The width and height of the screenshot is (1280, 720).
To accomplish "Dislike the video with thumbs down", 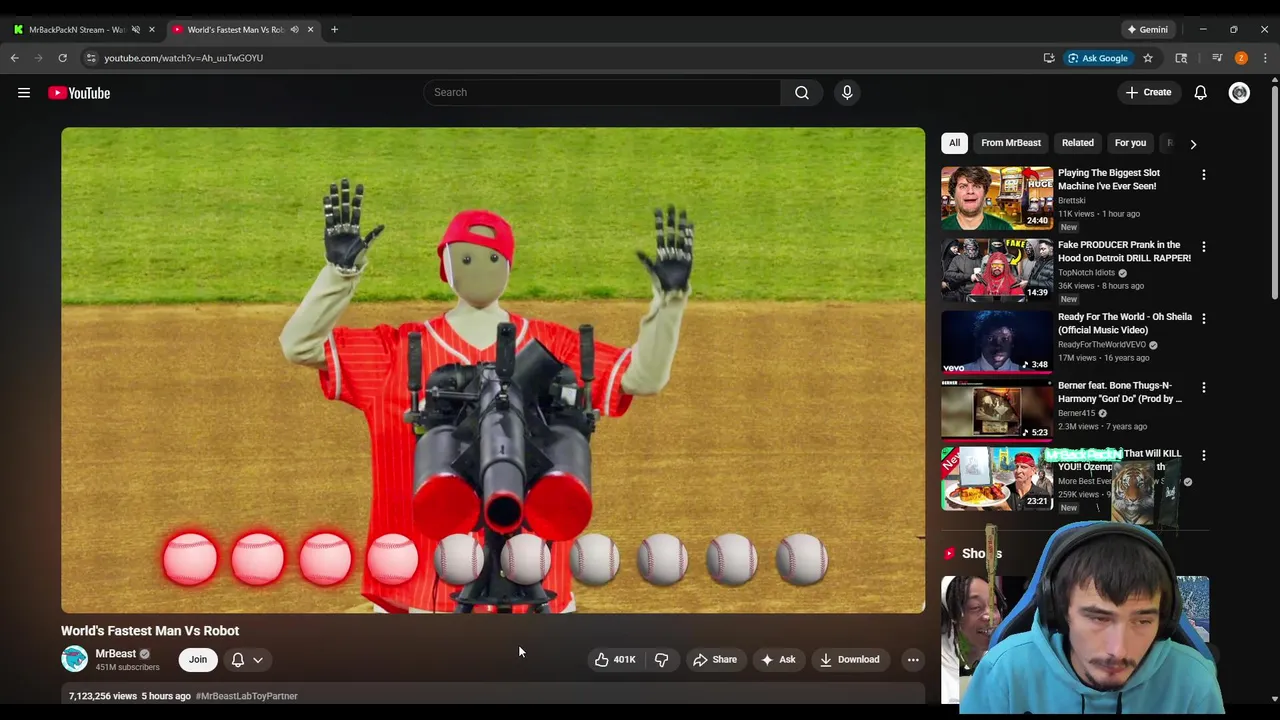I will (x=661, y=659).
